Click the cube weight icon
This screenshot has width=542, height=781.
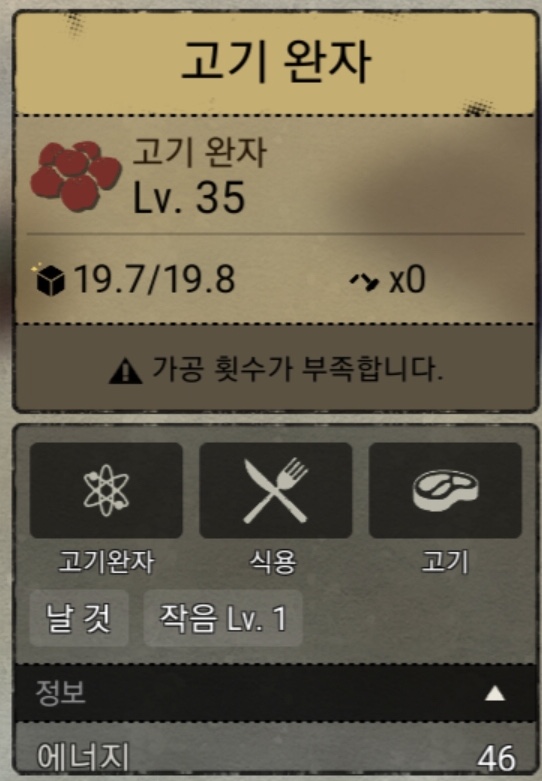(49, 280)
